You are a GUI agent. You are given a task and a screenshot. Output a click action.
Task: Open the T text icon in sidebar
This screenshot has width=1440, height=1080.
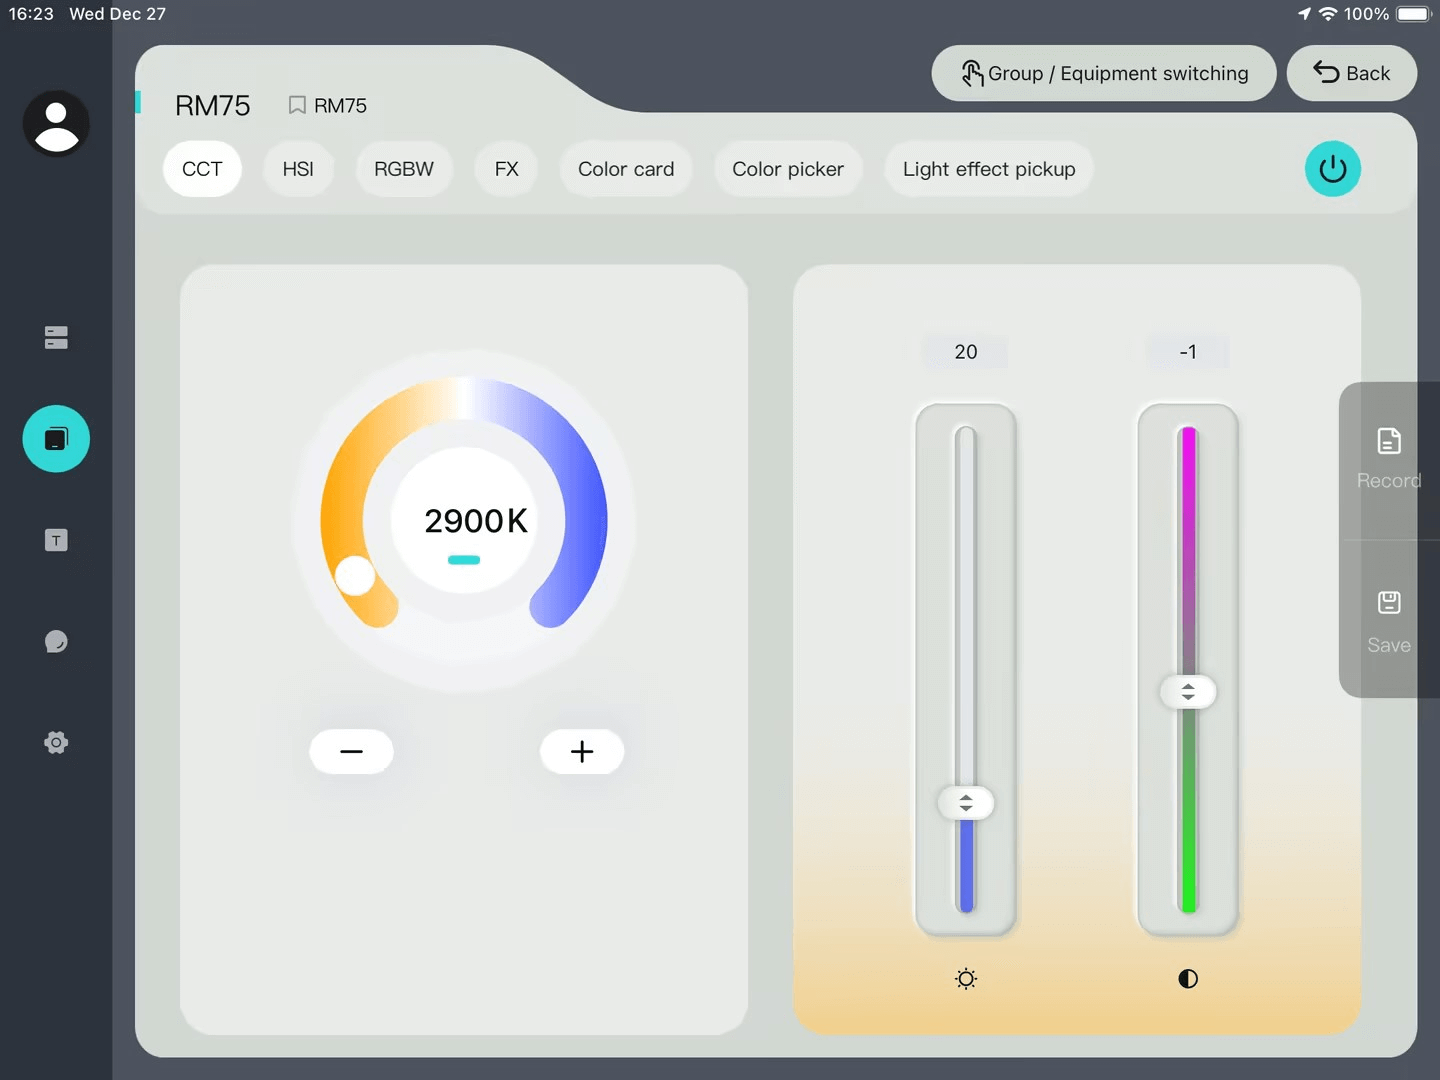pyautogui.click(x=56, y=541)
